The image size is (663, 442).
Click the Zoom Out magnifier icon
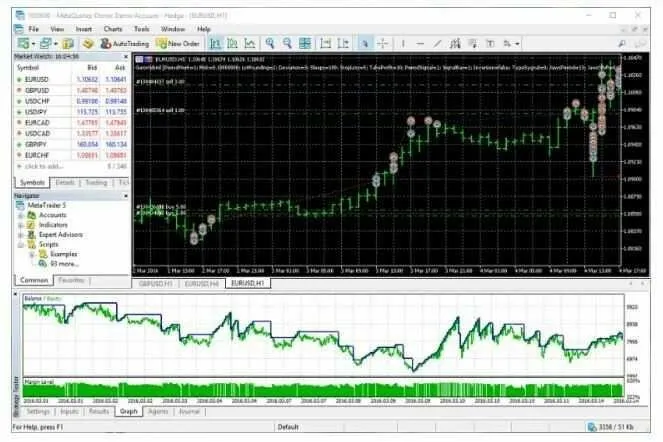[287, 43]
